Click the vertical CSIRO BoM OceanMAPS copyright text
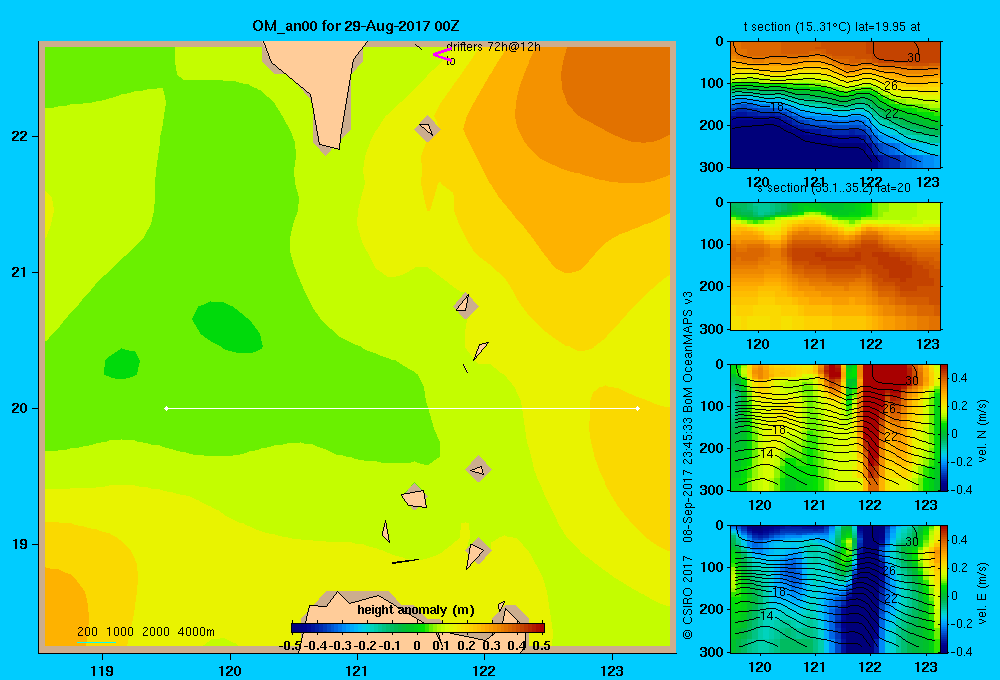 (688, 466)
